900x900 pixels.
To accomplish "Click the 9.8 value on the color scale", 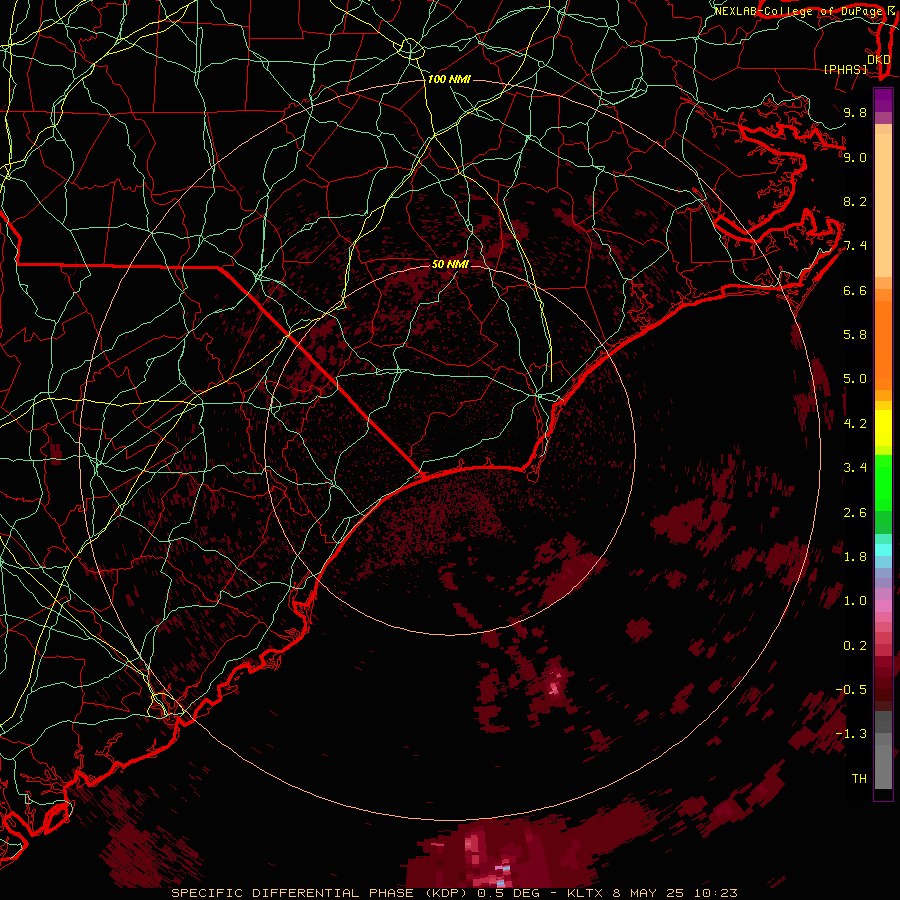I will pyautogui.click(x=855, y=112).
